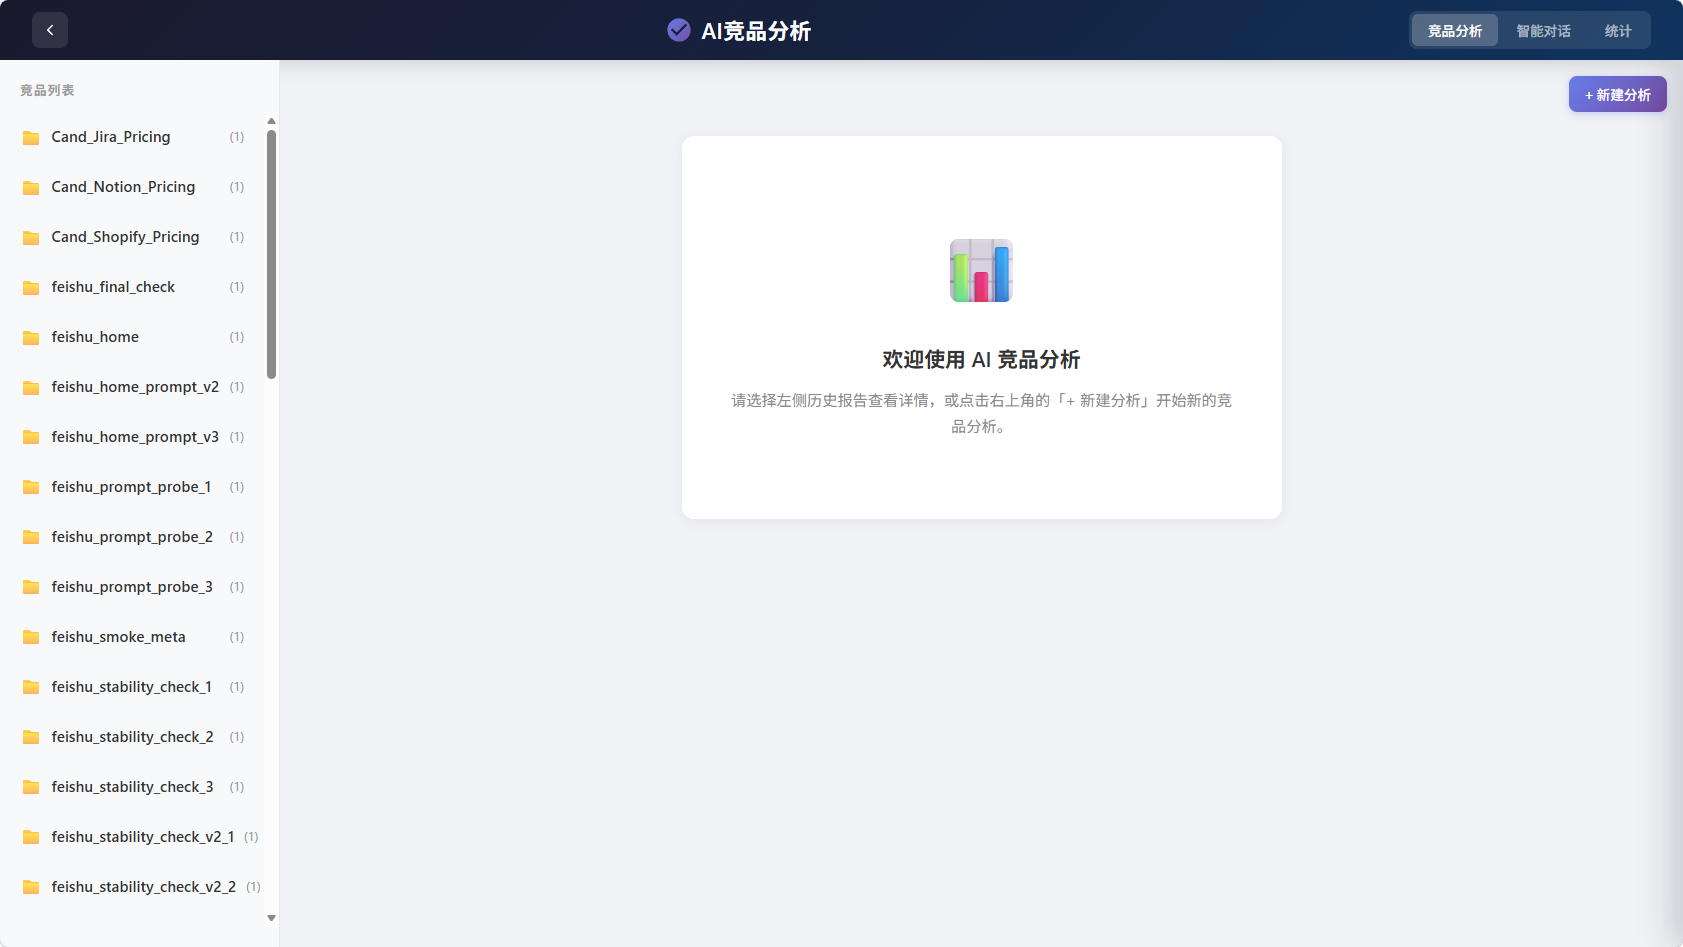Viewport: 1683px width, 947px height.
Task: Click the feishu_smoke_meta folder icon
Action: tap(31, 638)
